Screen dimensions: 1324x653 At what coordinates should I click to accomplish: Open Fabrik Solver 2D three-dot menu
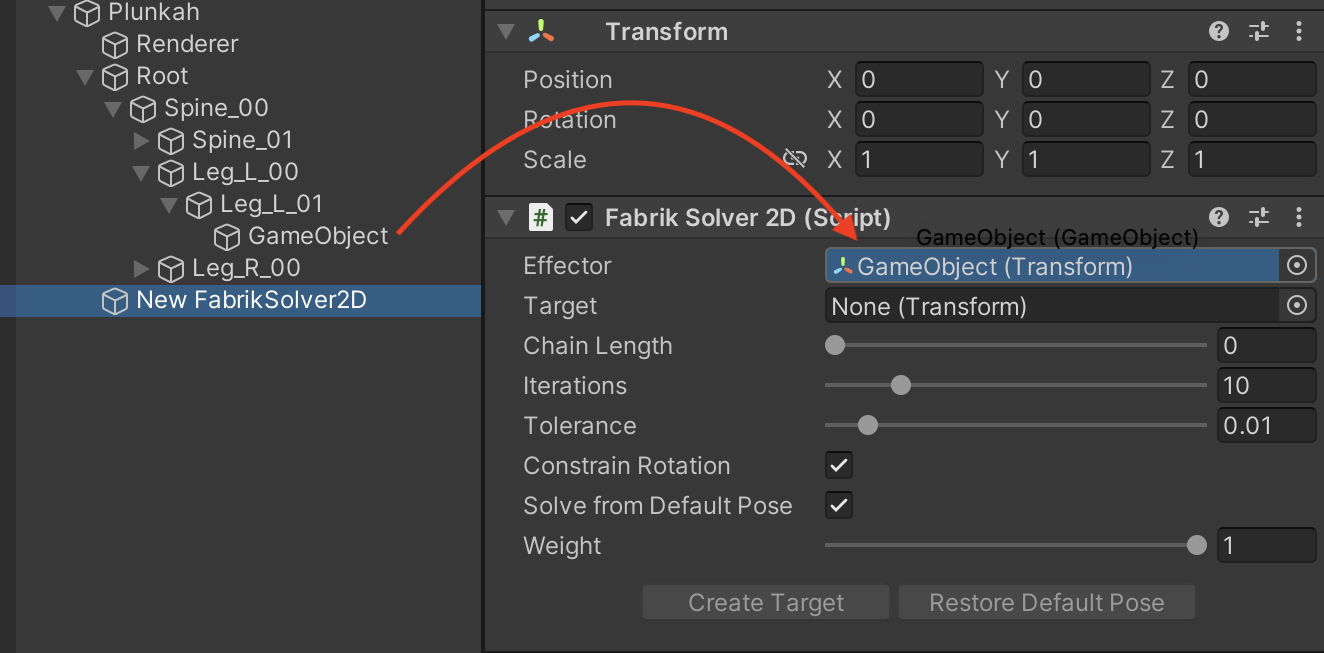point(1299,217)
